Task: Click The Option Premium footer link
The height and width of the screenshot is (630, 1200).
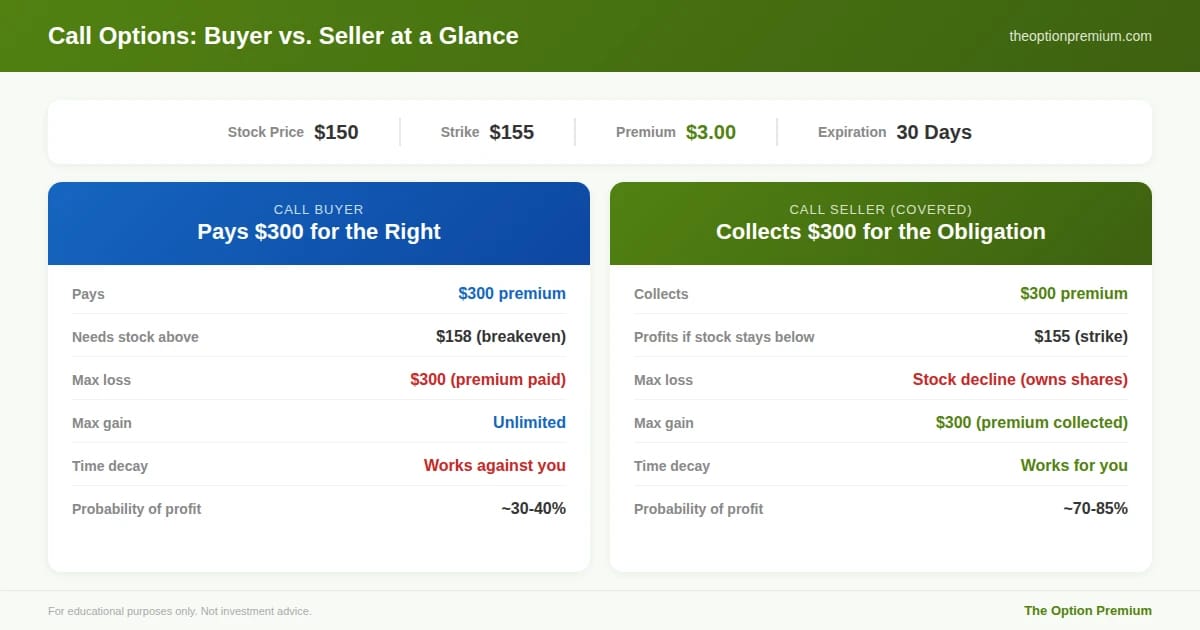Action: (1087, 610)
